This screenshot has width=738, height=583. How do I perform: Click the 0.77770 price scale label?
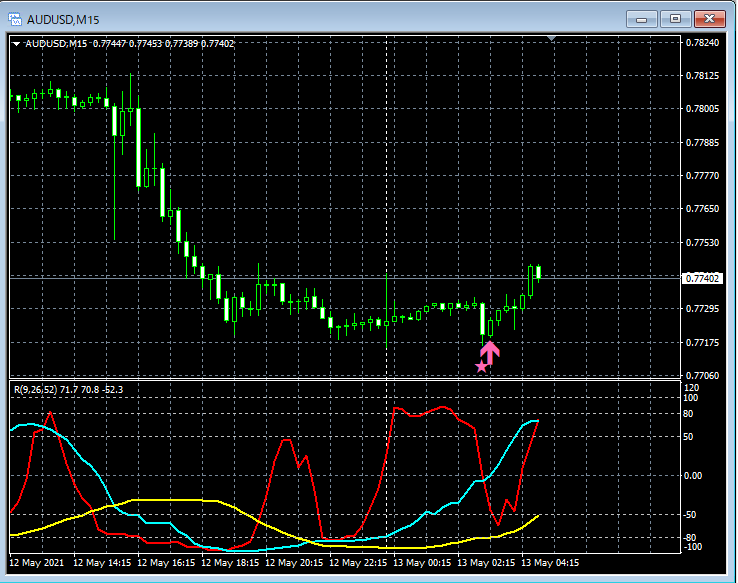tap(702, 176)
